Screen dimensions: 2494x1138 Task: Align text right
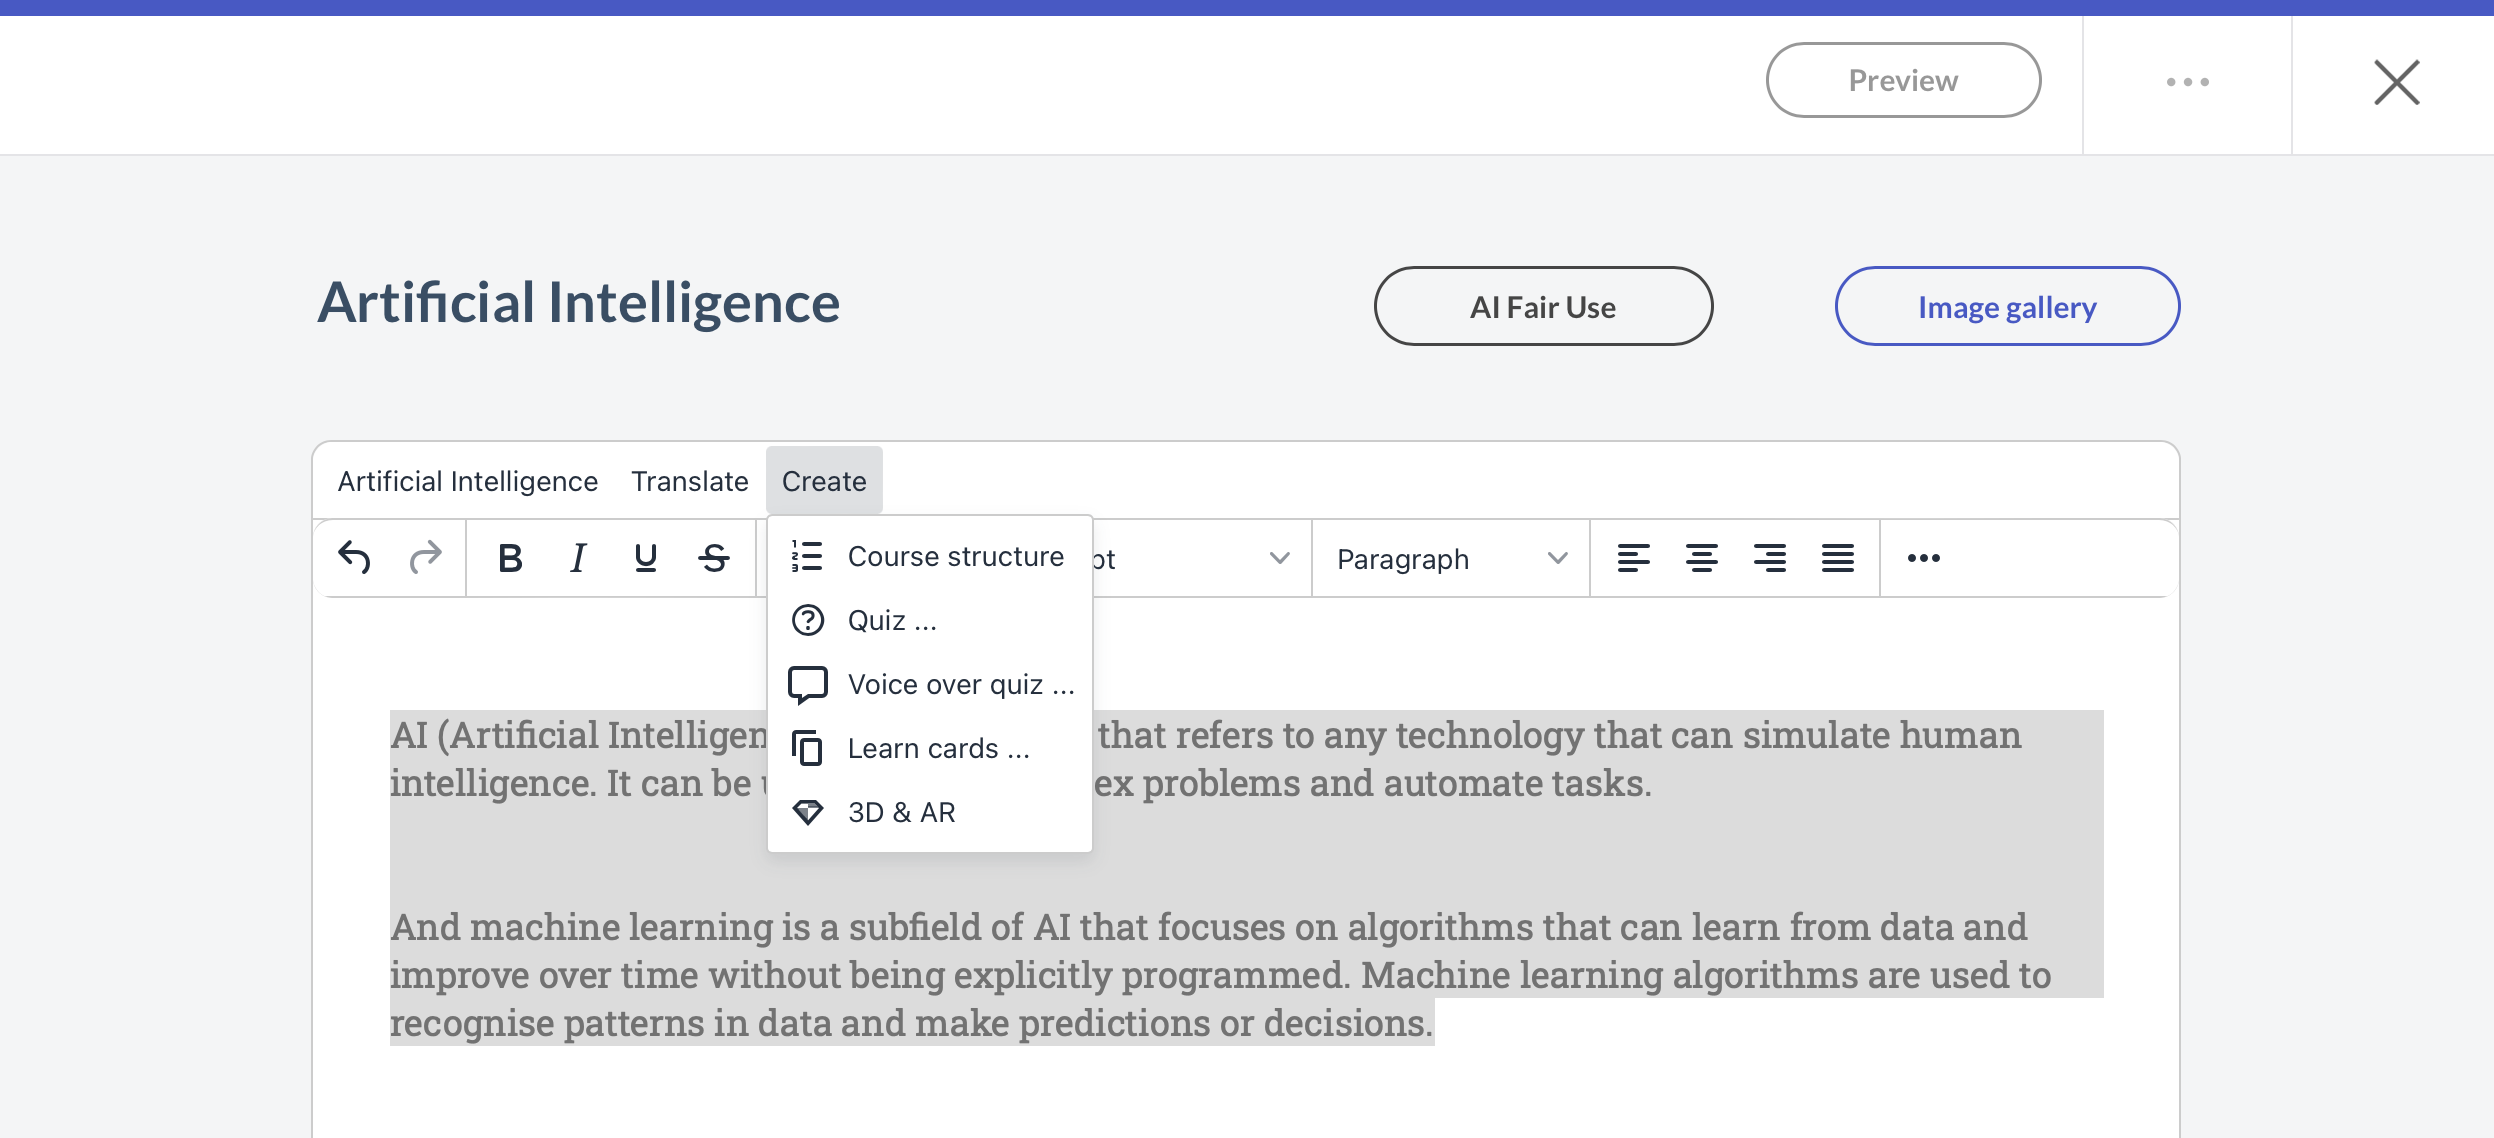1770,558
